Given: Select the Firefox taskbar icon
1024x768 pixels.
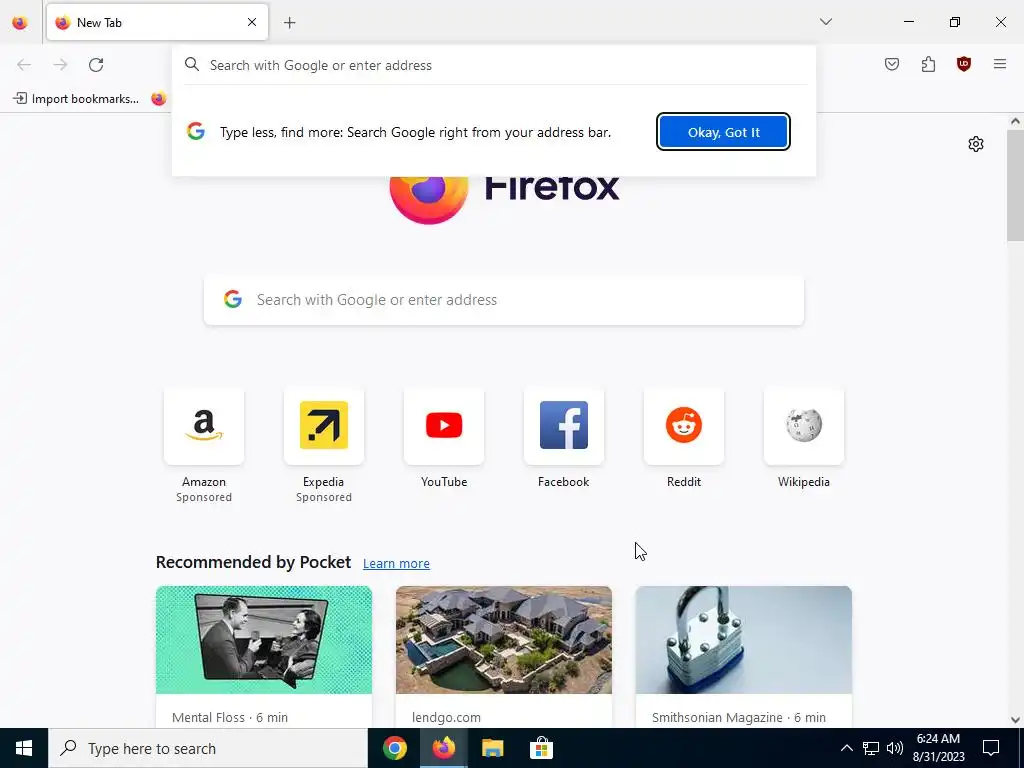Looking at the screenshot, I should coord(443,748).
